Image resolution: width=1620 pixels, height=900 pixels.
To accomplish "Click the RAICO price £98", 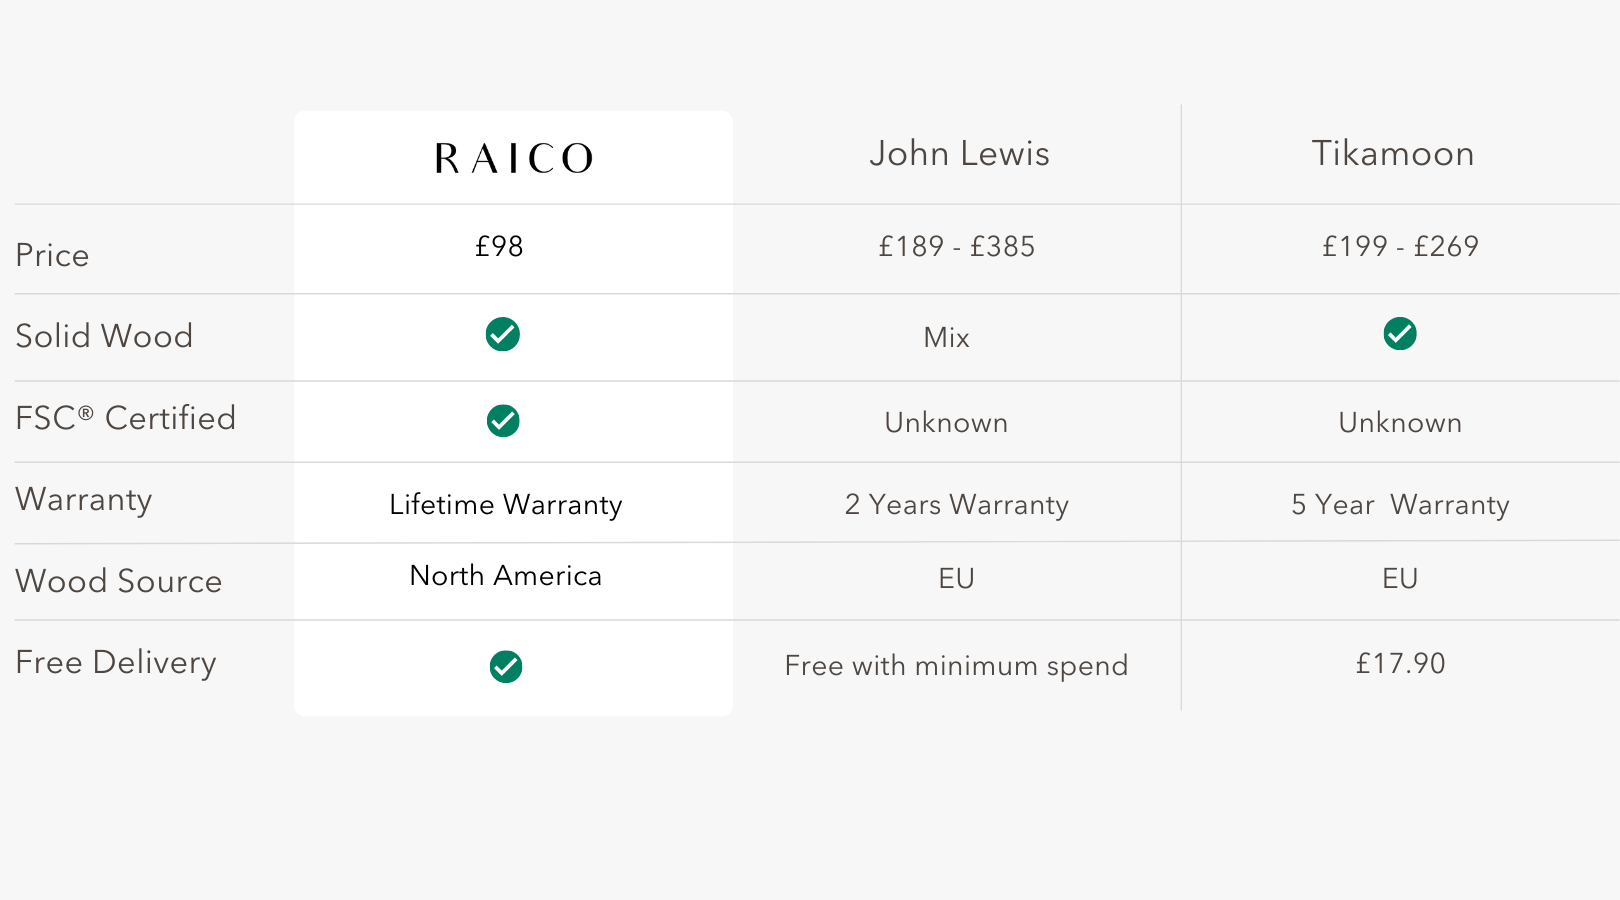I will [499, 246].
